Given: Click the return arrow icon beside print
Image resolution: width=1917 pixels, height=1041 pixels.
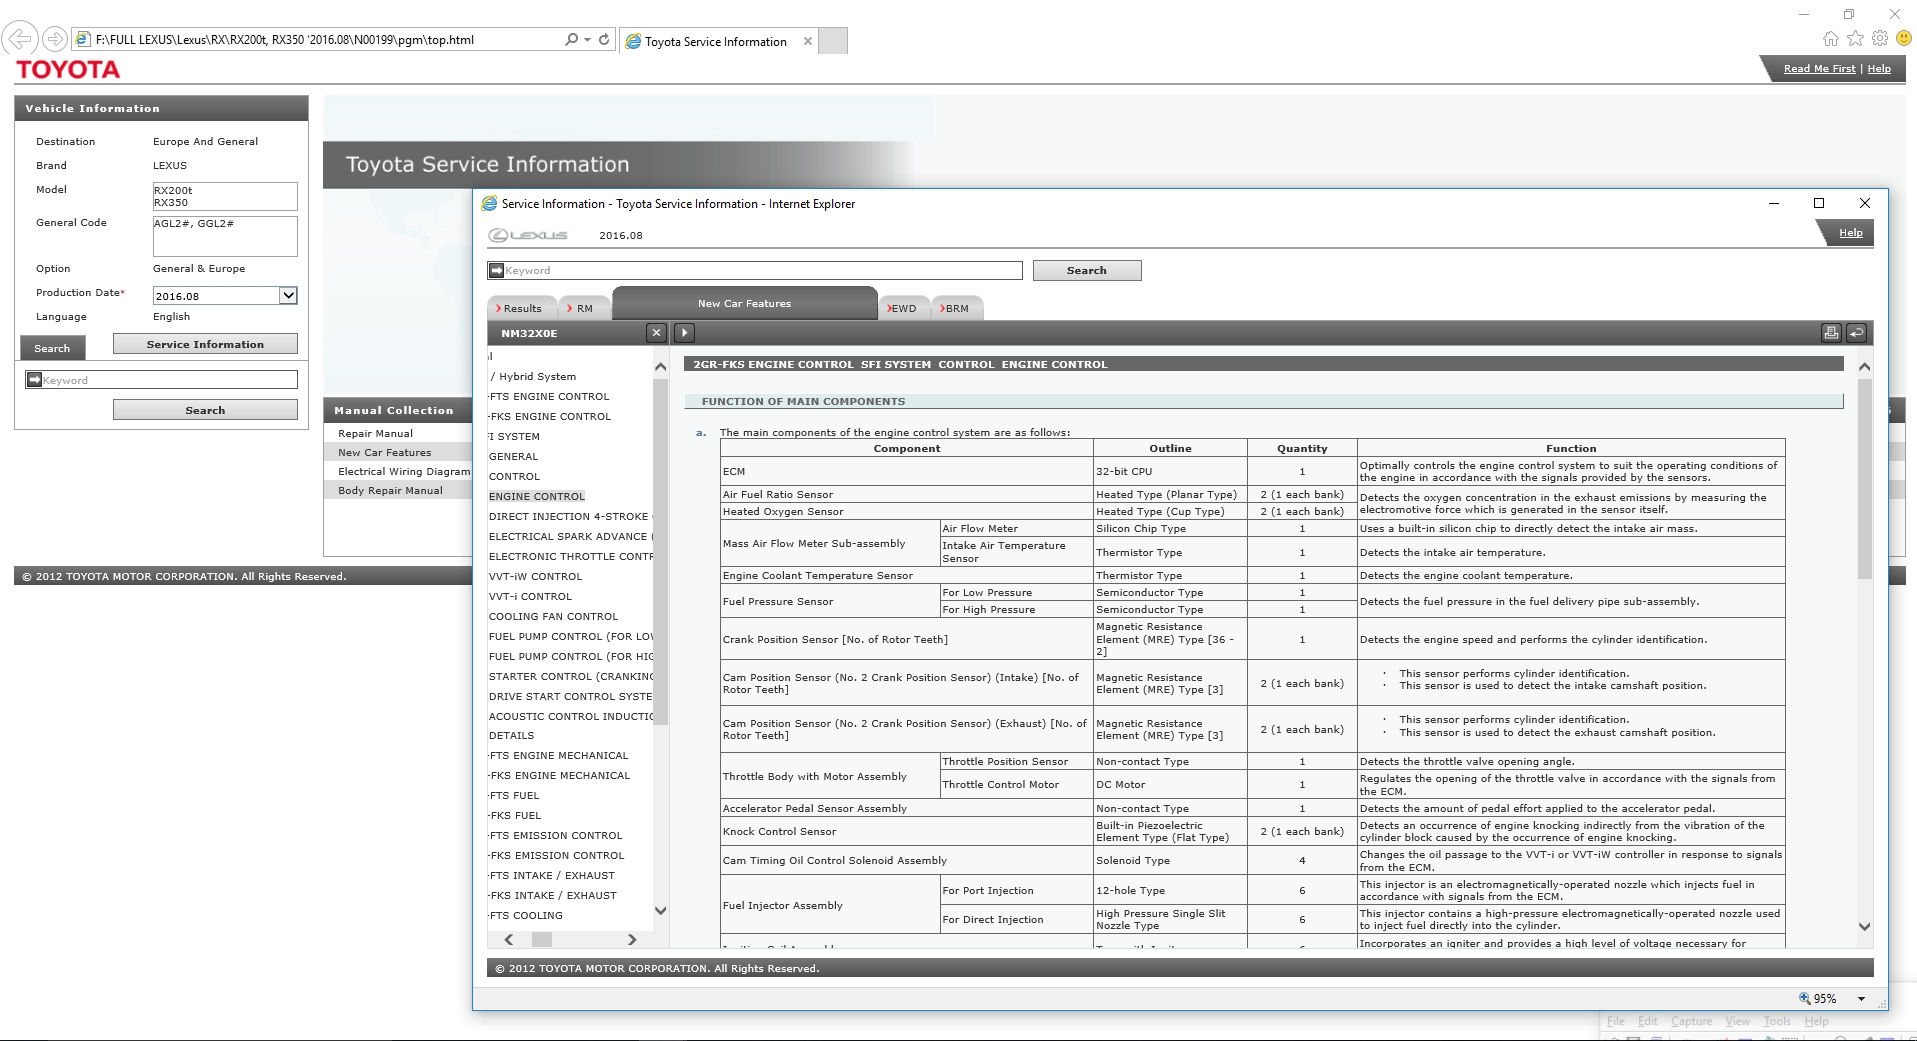Looking at the screenshot, I should pos(1856,333).
